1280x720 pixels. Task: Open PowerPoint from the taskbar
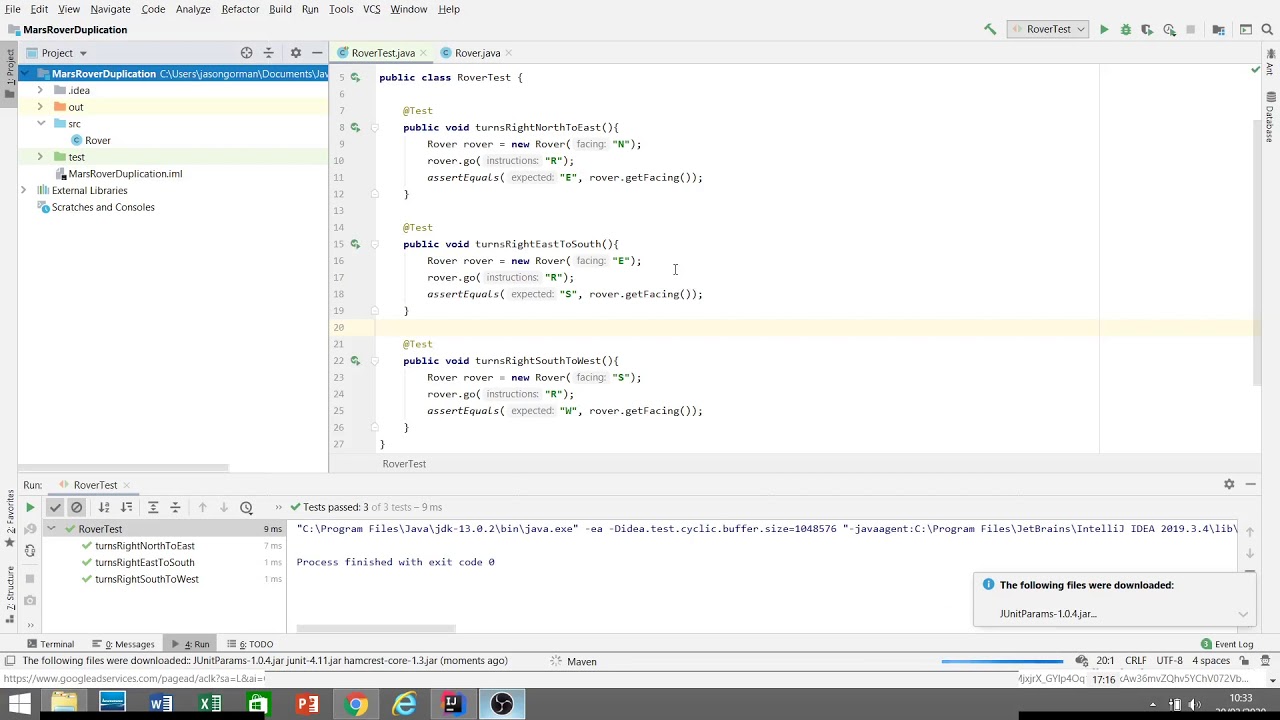coord(307,704)
